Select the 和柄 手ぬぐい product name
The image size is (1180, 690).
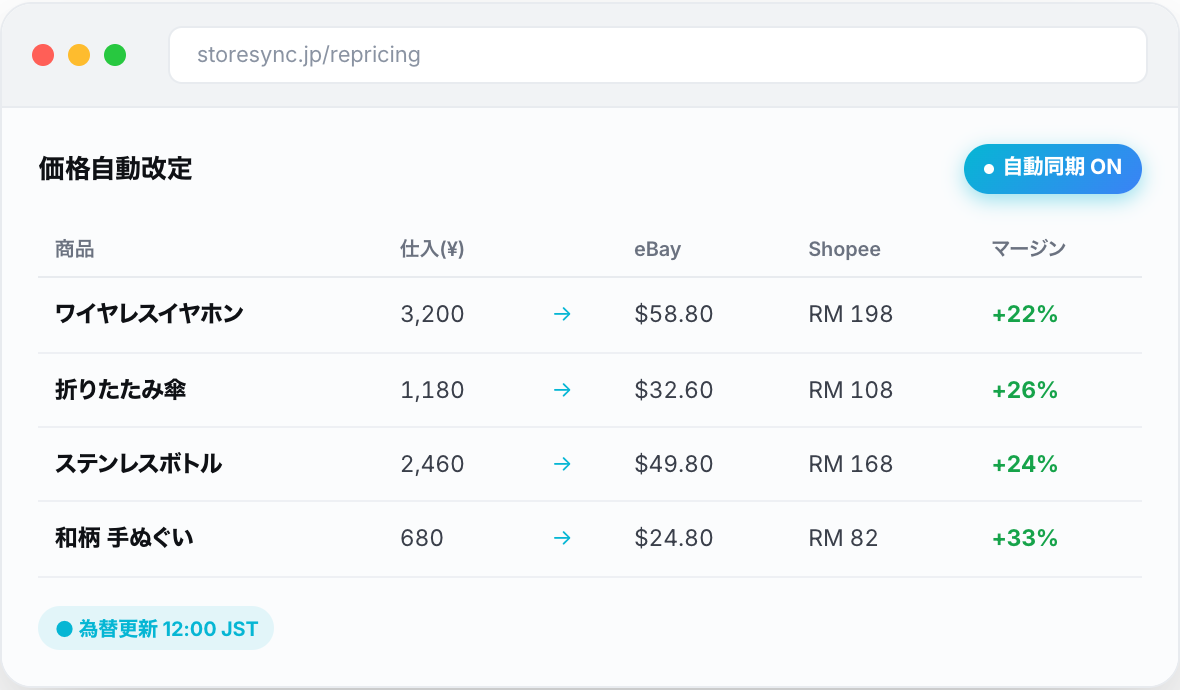[124, 538]
